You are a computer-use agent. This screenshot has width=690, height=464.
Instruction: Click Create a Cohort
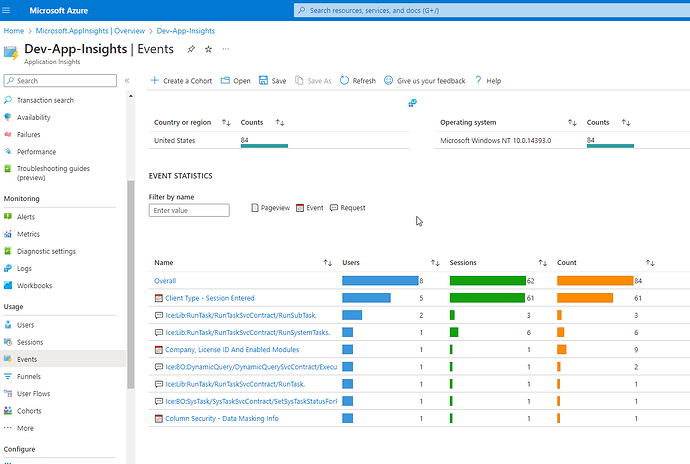pos(181,81)
